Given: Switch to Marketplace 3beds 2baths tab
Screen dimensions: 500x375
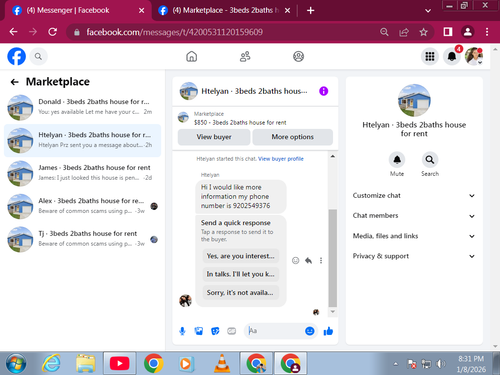Looking at the screenshot, I should click(x=223, y=11).
